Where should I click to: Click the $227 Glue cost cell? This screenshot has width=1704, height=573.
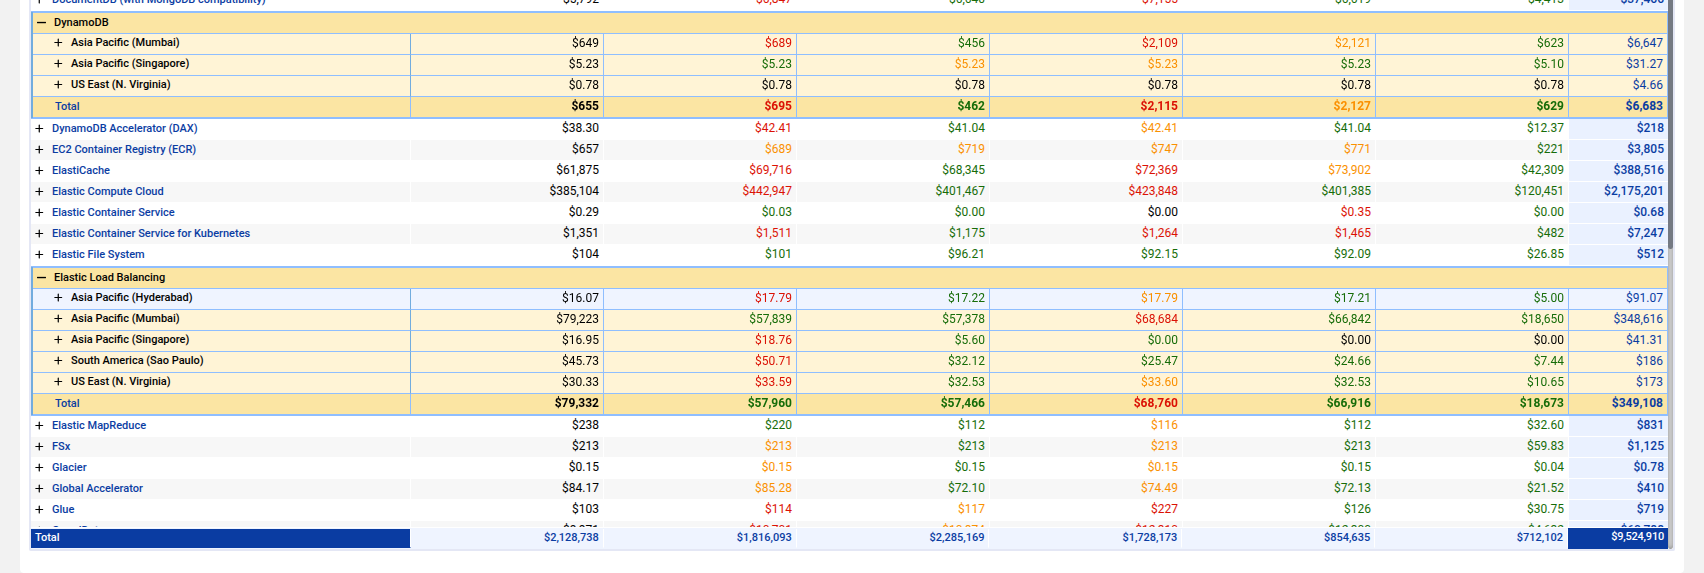(1164, 509)
